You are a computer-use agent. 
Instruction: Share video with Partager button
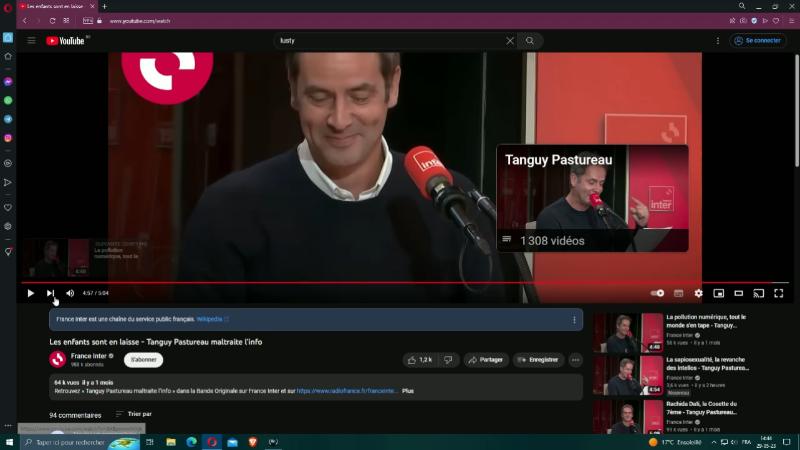[486, 360]
